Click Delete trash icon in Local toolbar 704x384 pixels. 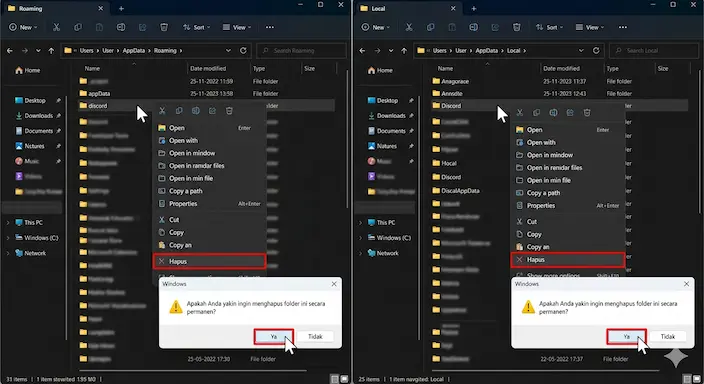[x=516, y=27]
